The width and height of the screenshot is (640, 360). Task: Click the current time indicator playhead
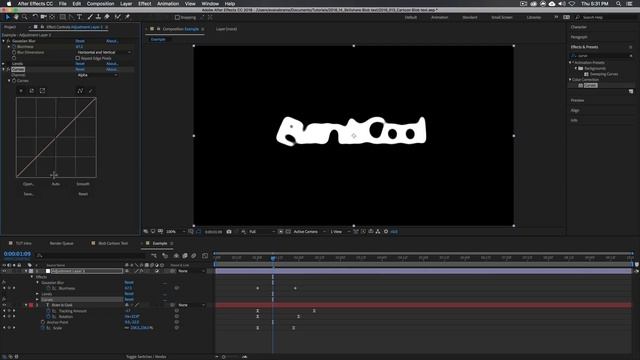273,258
